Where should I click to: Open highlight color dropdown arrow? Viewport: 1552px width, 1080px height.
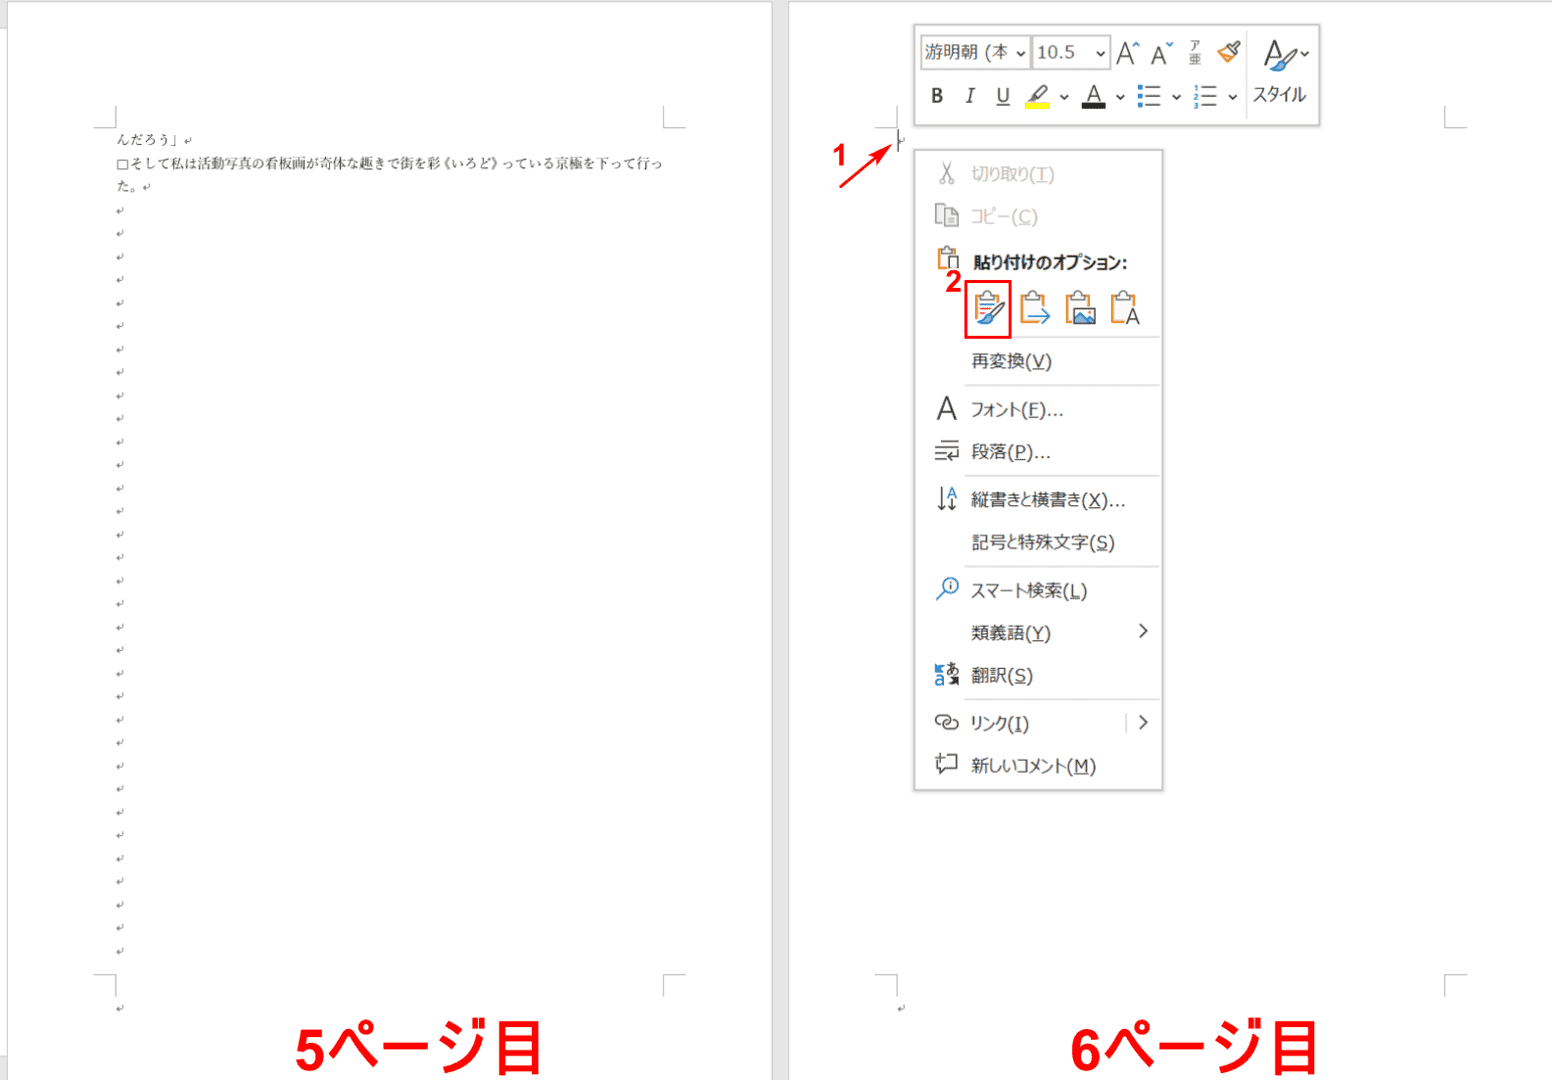(x=1064, y=97)
